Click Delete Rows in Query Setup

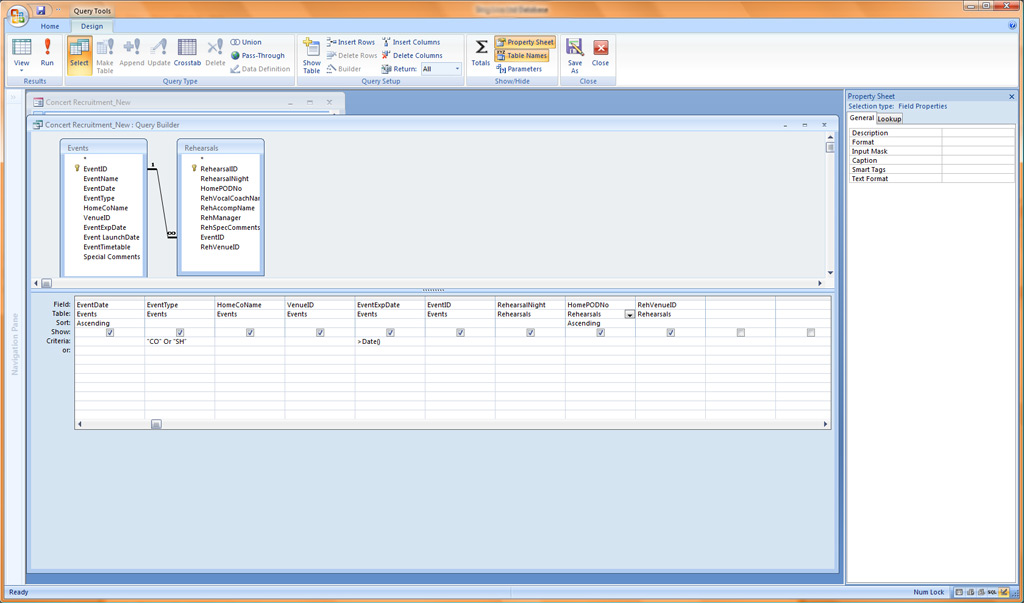352,56
